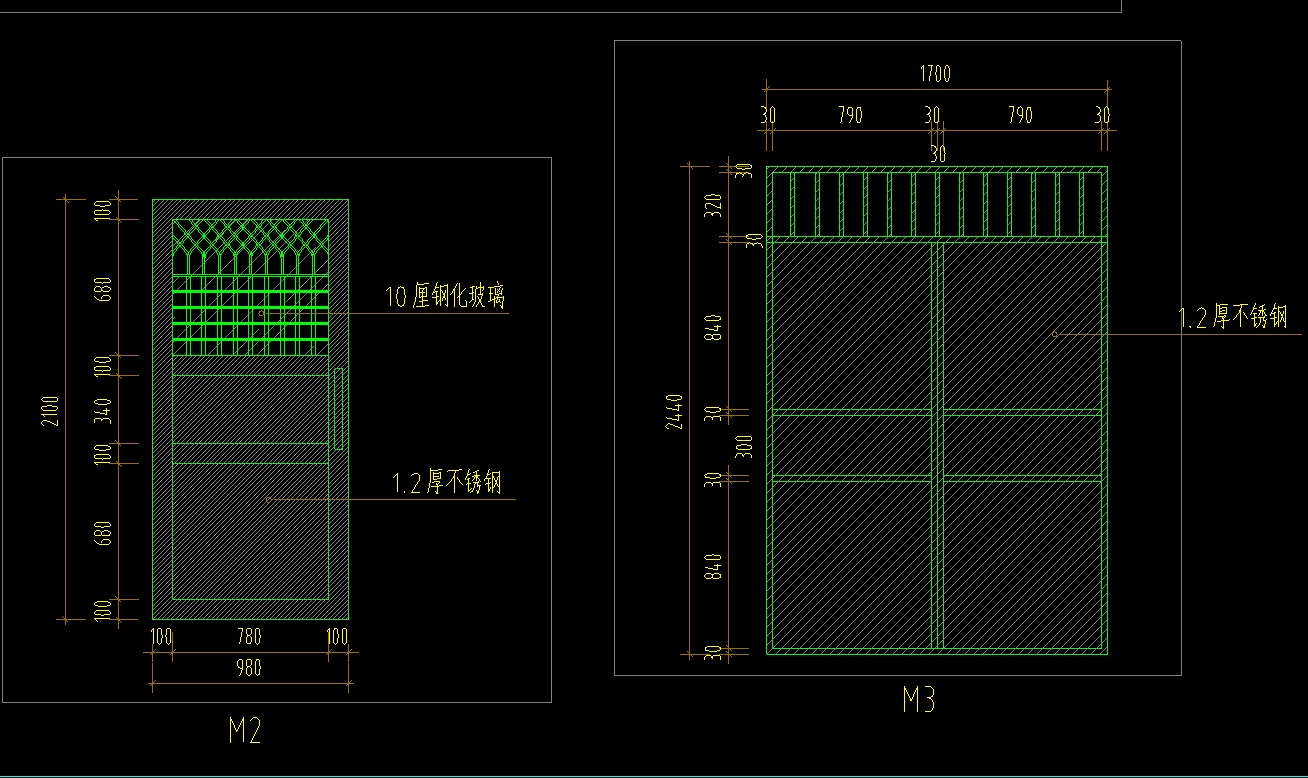Select the 1700 overall width dimension
This screenshot has width=1308, height=778.
pos(935,74)
